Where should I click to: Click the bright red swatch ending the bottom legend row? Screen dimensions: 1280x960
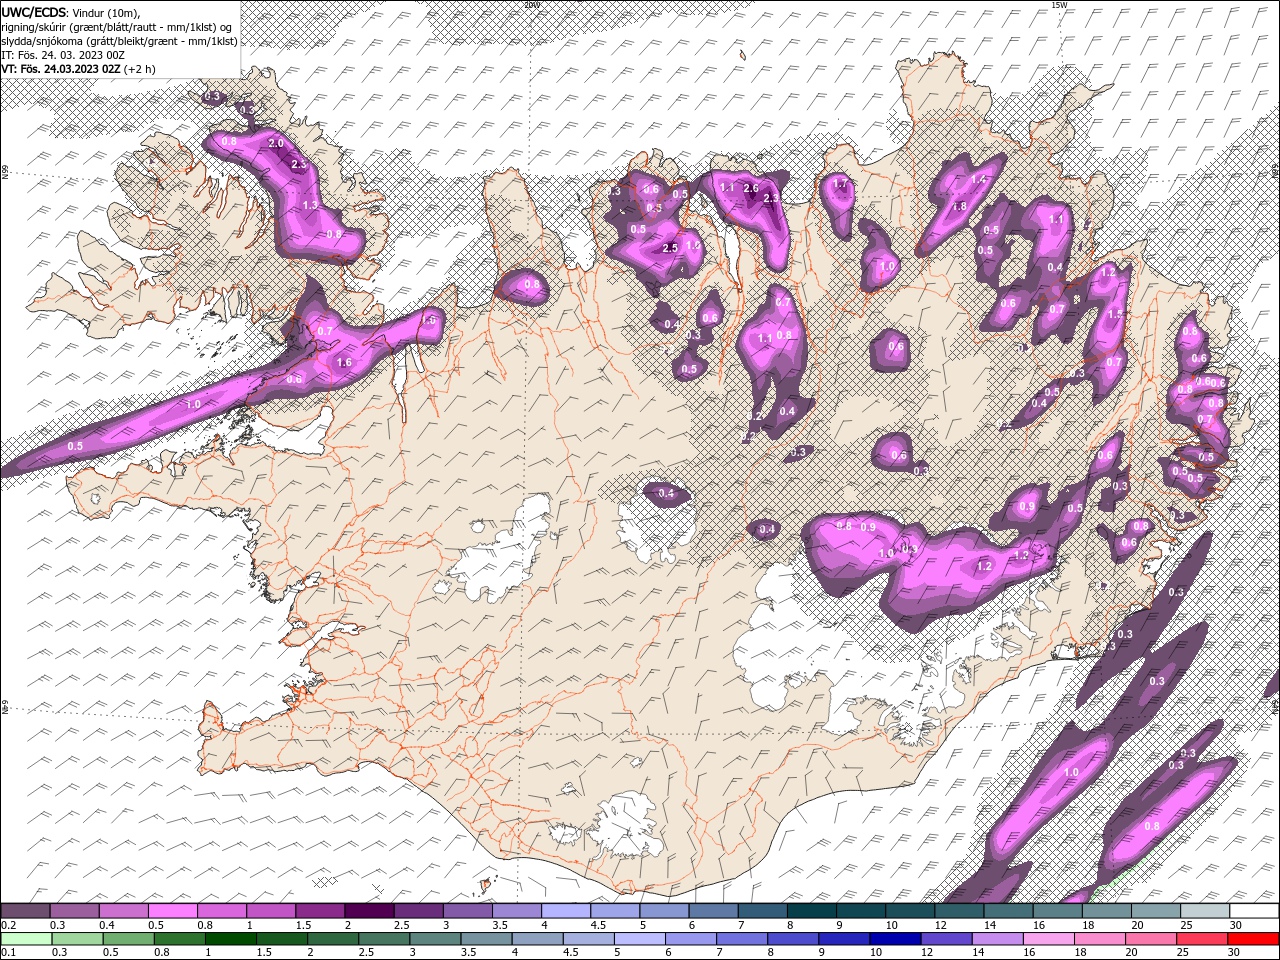click(1254, 939)
